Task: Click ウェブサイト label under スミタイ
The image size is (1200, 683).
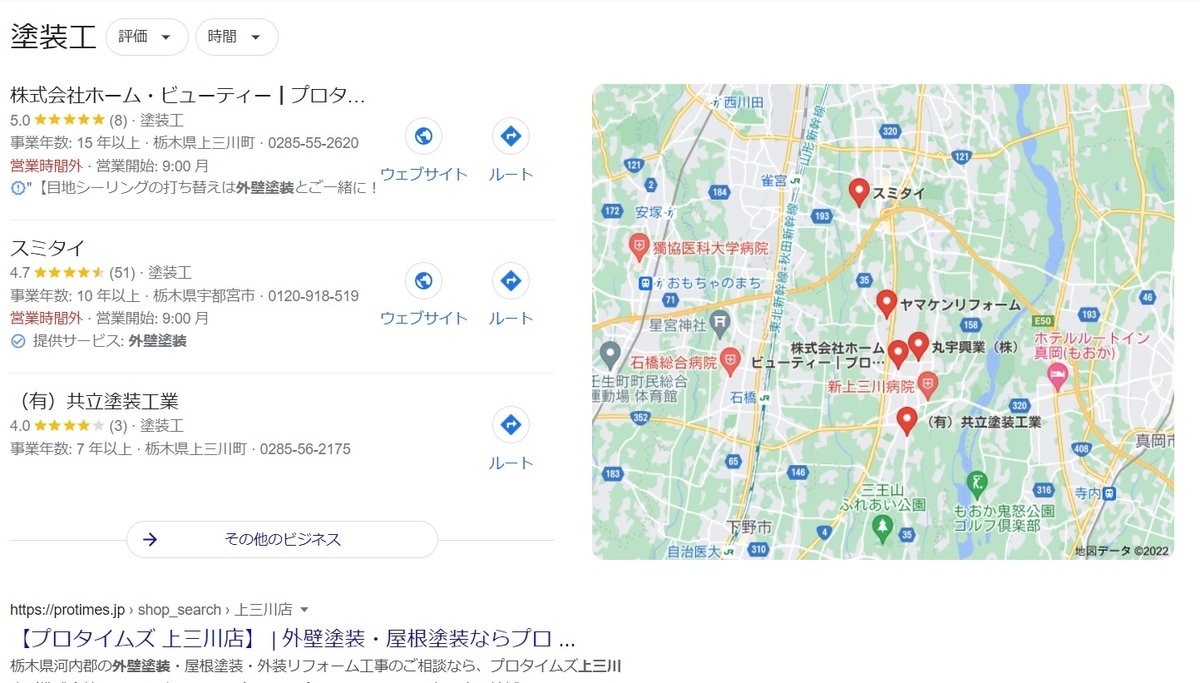Action: tap(424, 318)
